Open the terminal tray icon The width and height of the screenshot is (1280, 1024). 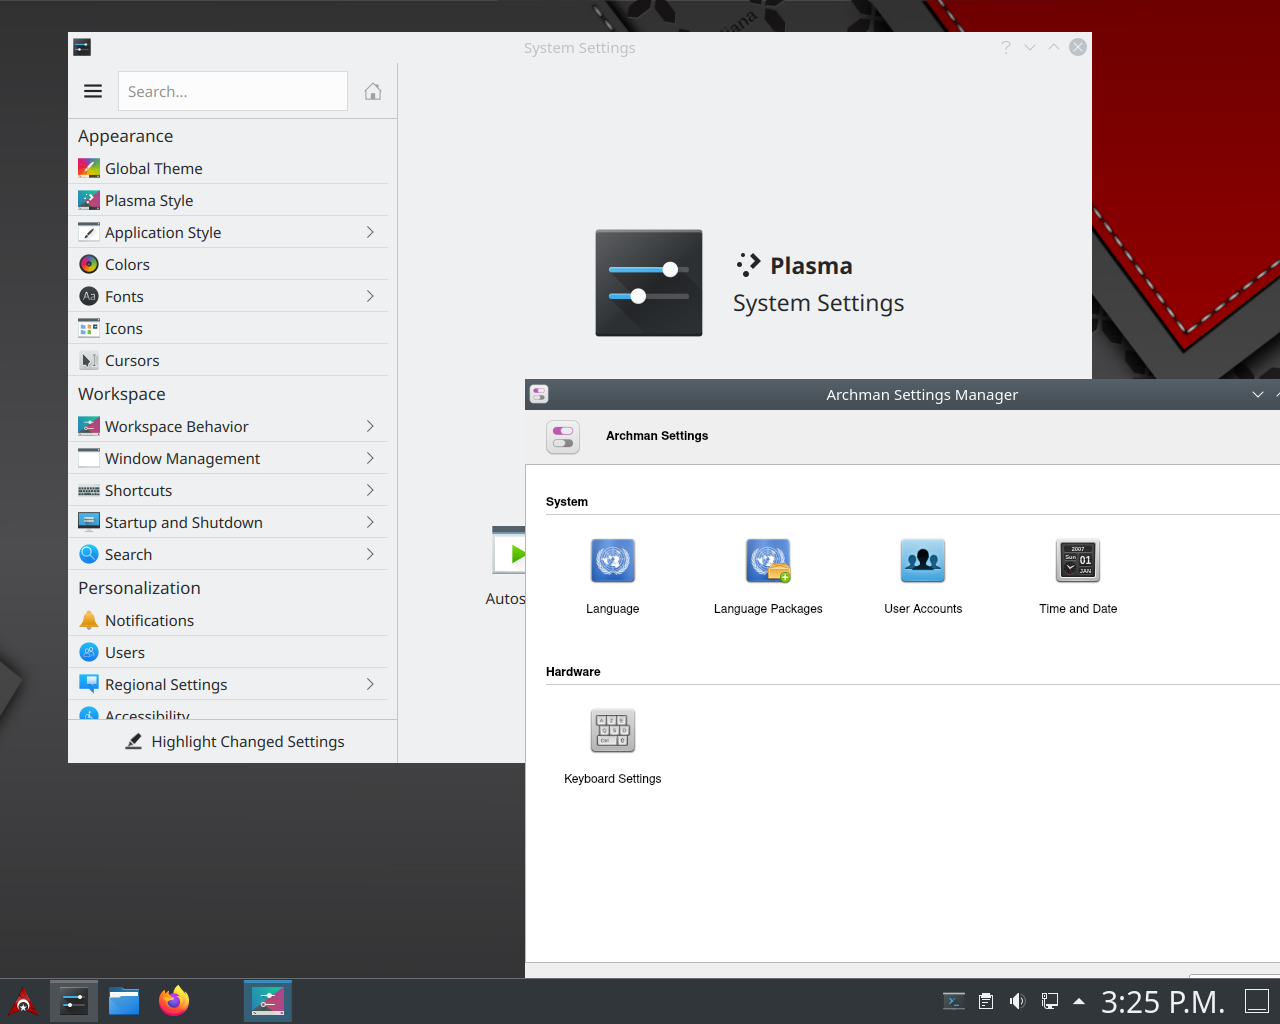[954, 1001]
